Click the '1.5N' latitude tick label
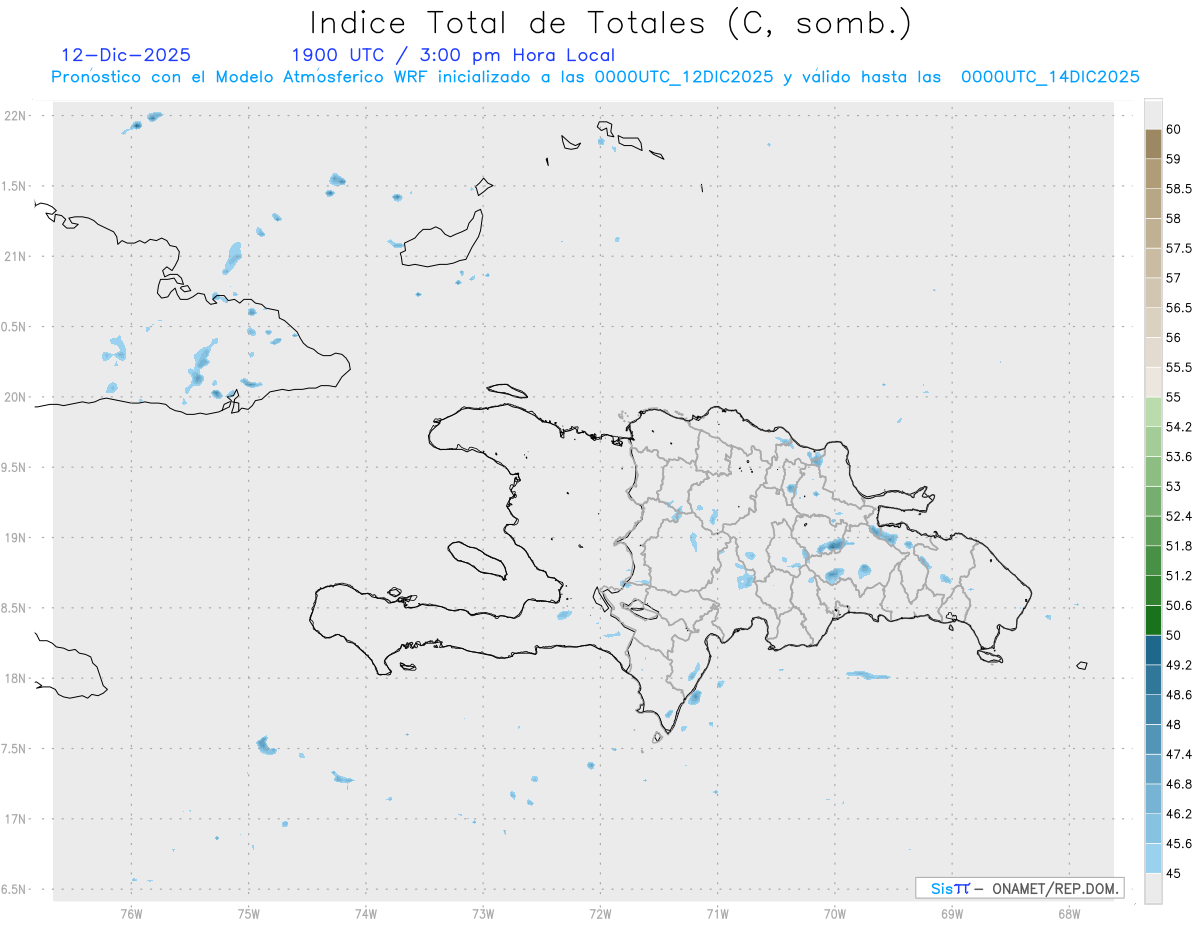The width and height of the screenshot is (1200, 927). point(15,187)
